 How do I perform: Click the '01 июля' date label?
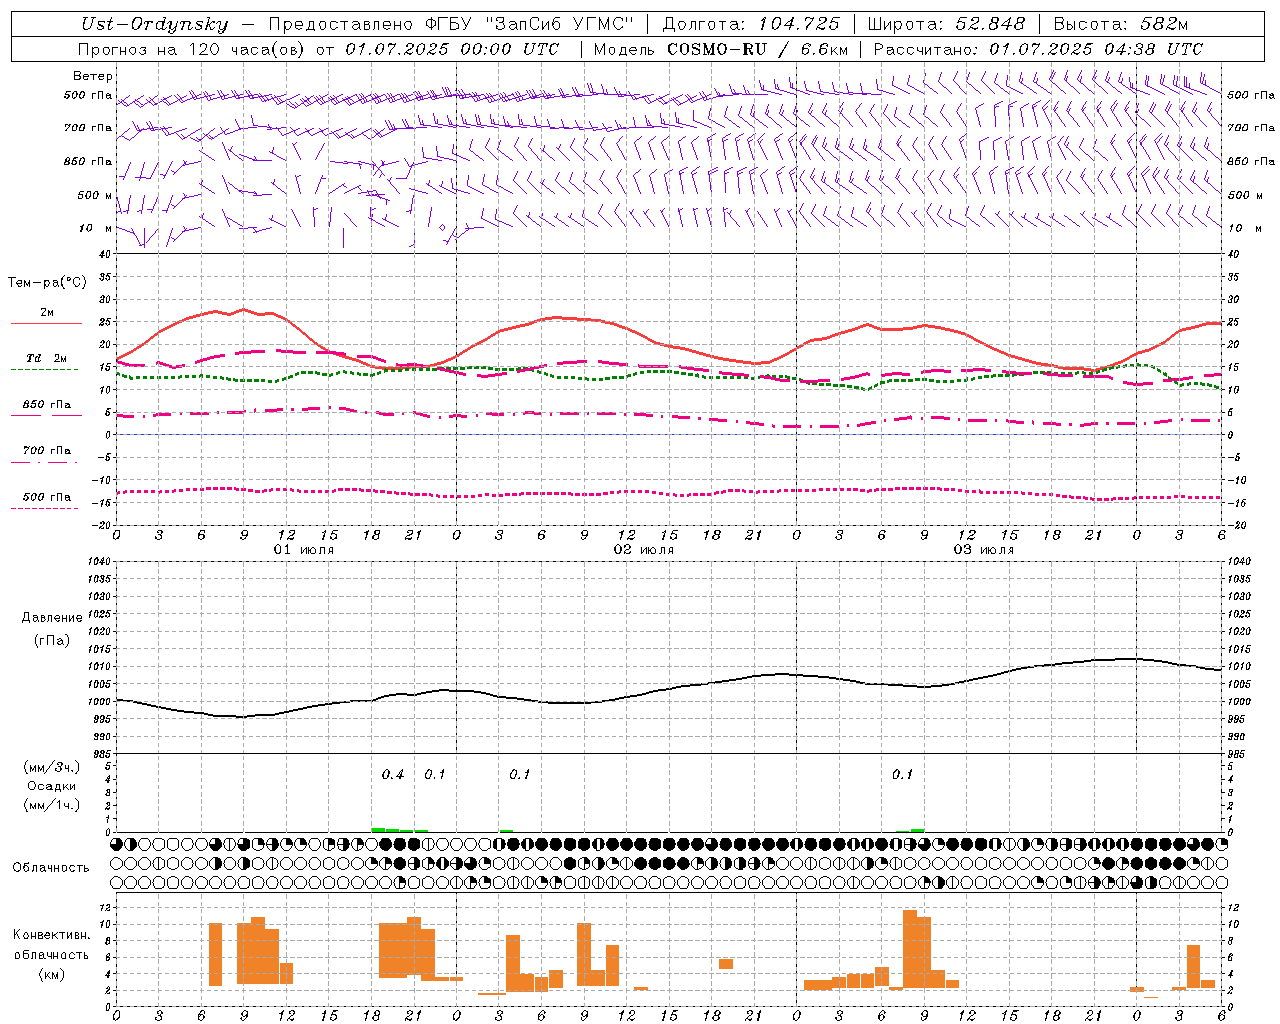(x=304, y=550)
